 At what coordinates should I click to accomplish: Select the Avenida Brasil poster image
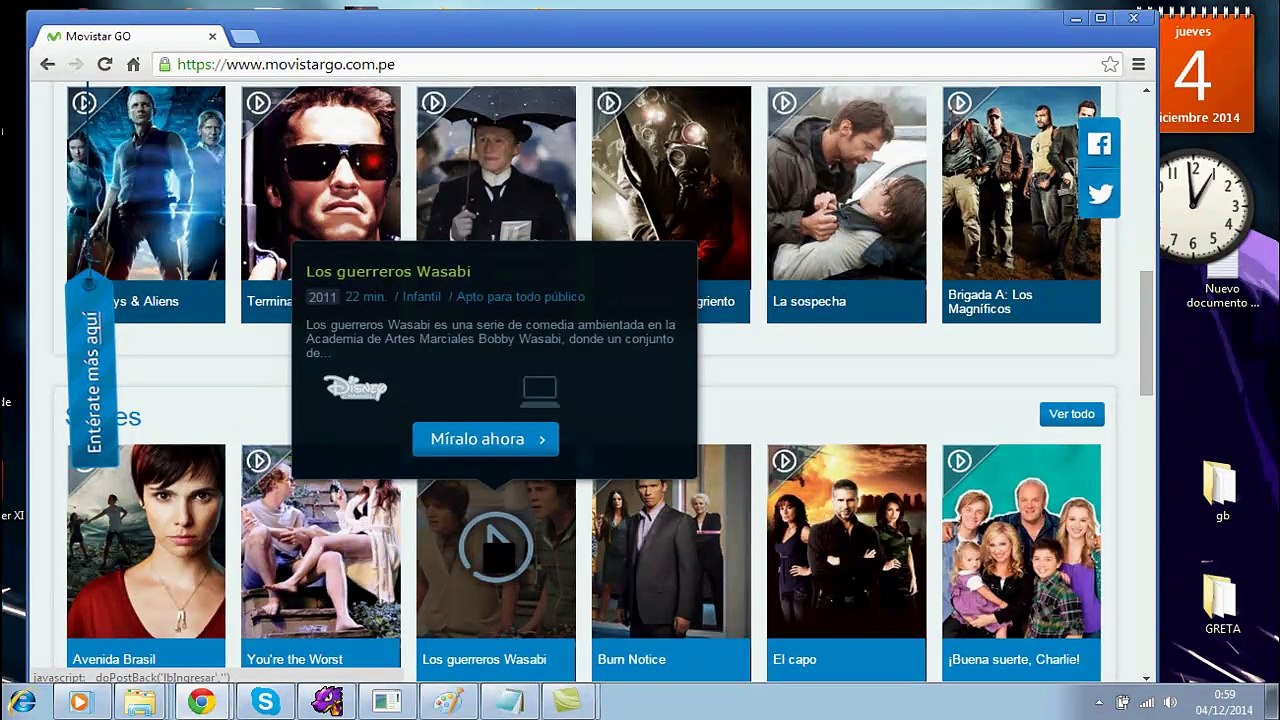coord(146,541)
